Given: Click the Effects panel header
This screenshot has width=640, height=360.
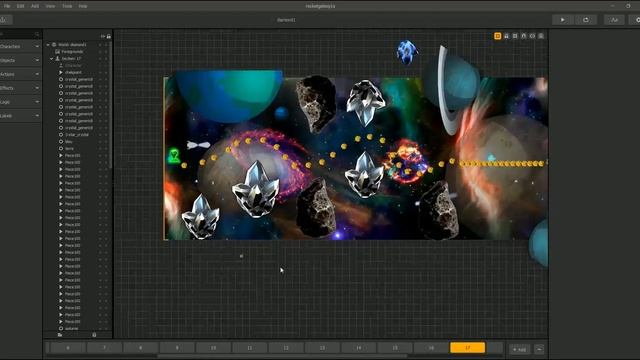Looking at the screenshot, I should click(20, 88).
